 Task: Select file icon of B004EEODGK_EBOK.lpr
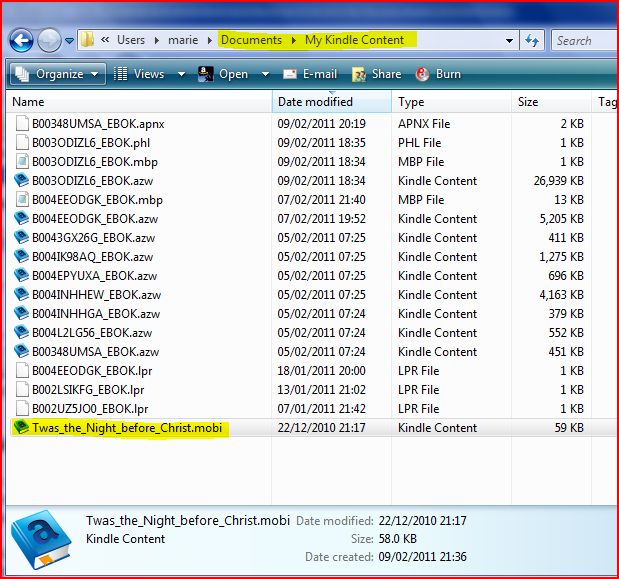[22, 370]
